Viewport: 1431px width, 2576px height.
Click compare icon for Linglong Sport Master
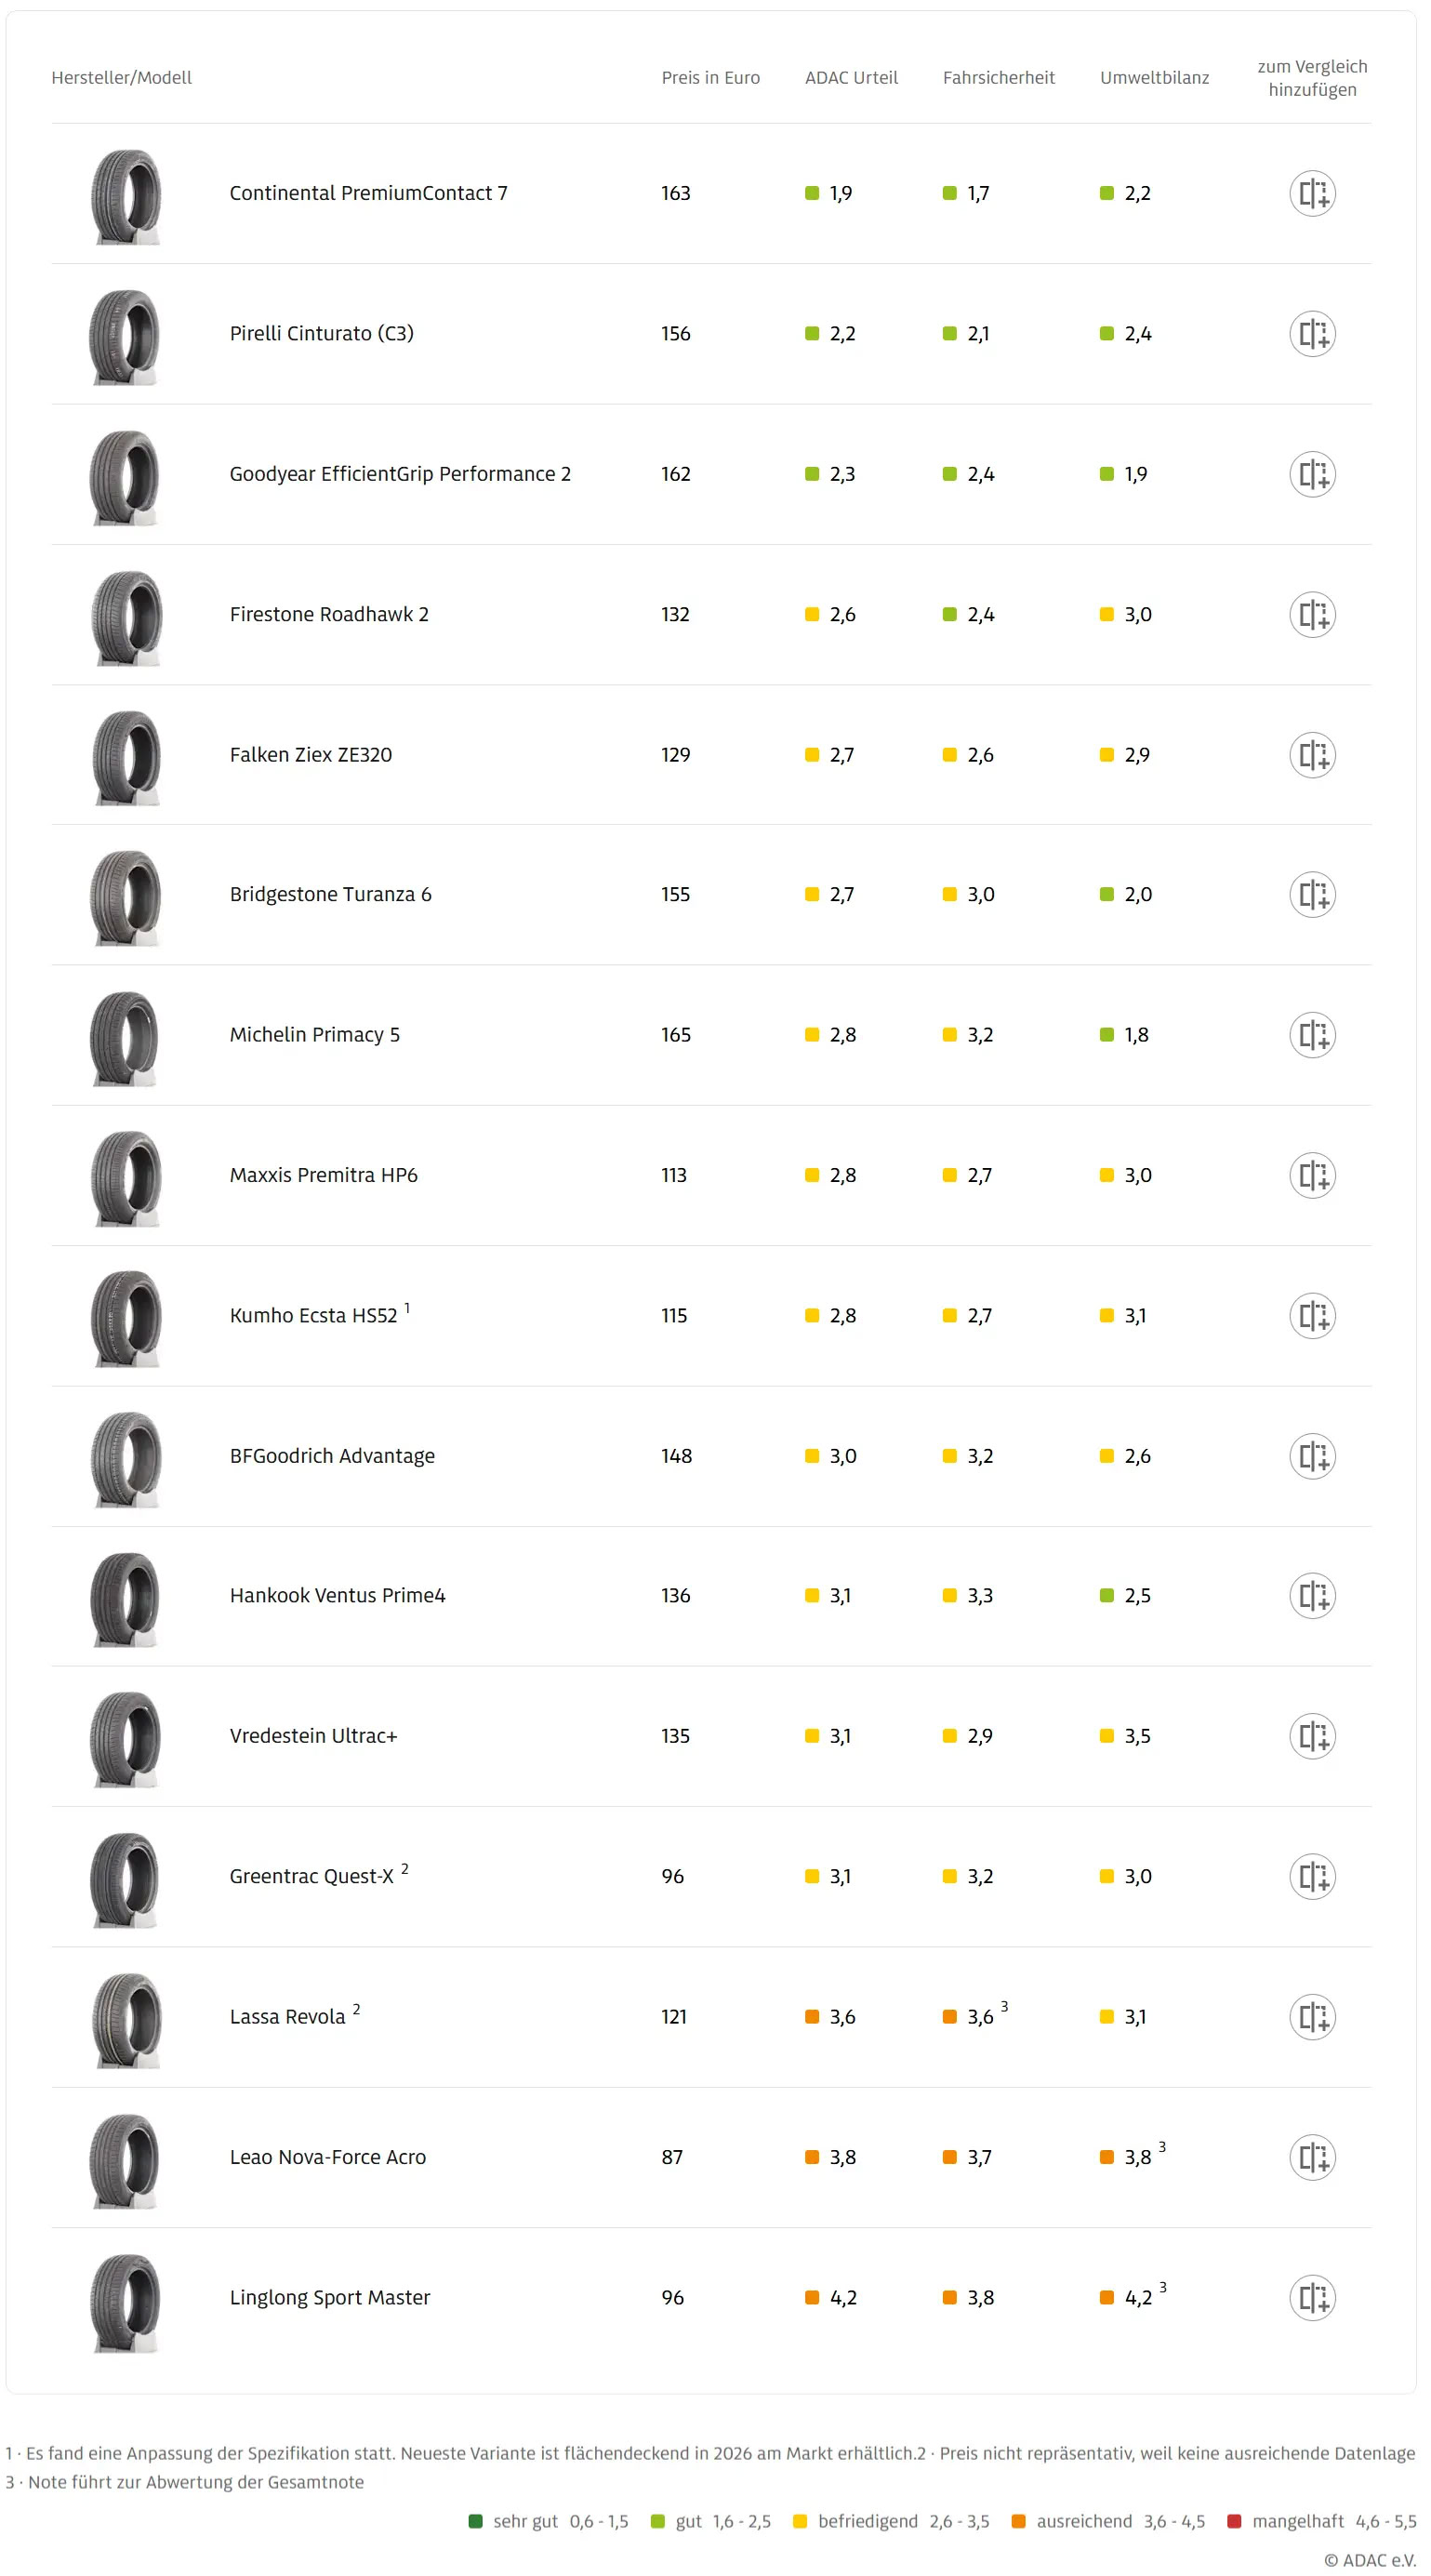click(1311, 2297)
